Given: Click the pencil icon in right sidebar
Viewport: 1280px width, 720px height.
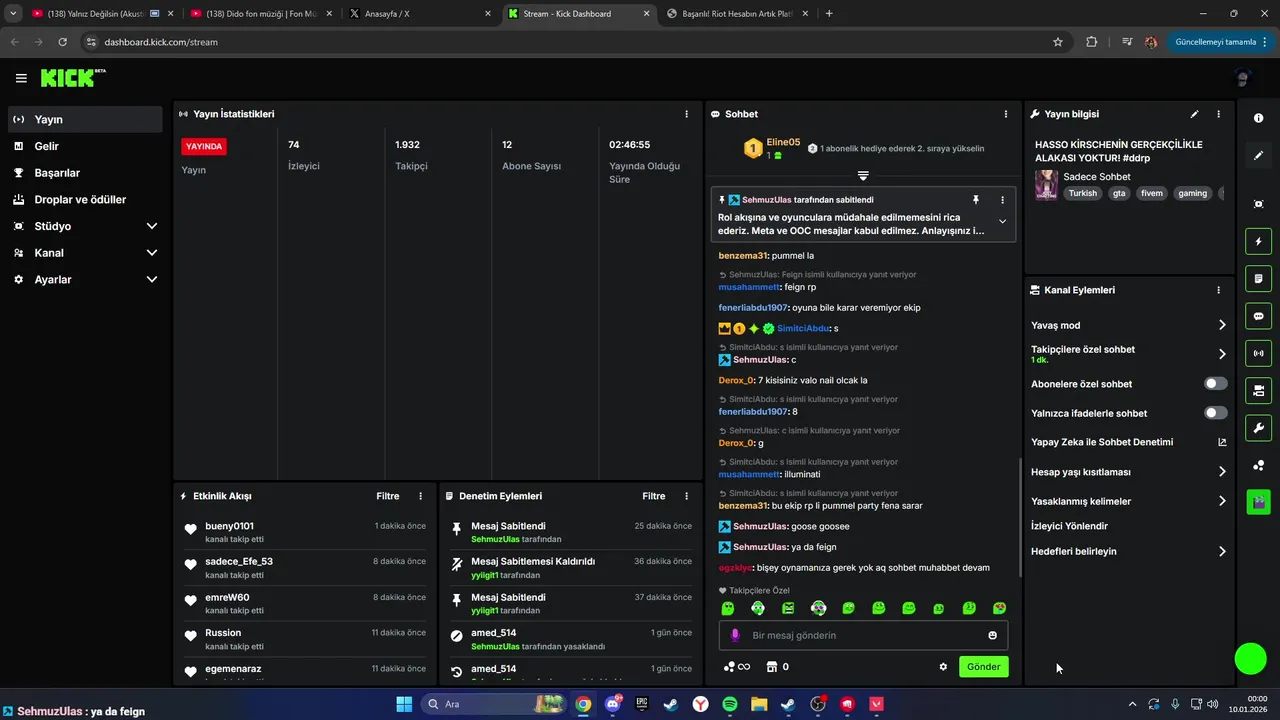Looking at the screenshot, I should [x=1258, y=156].
